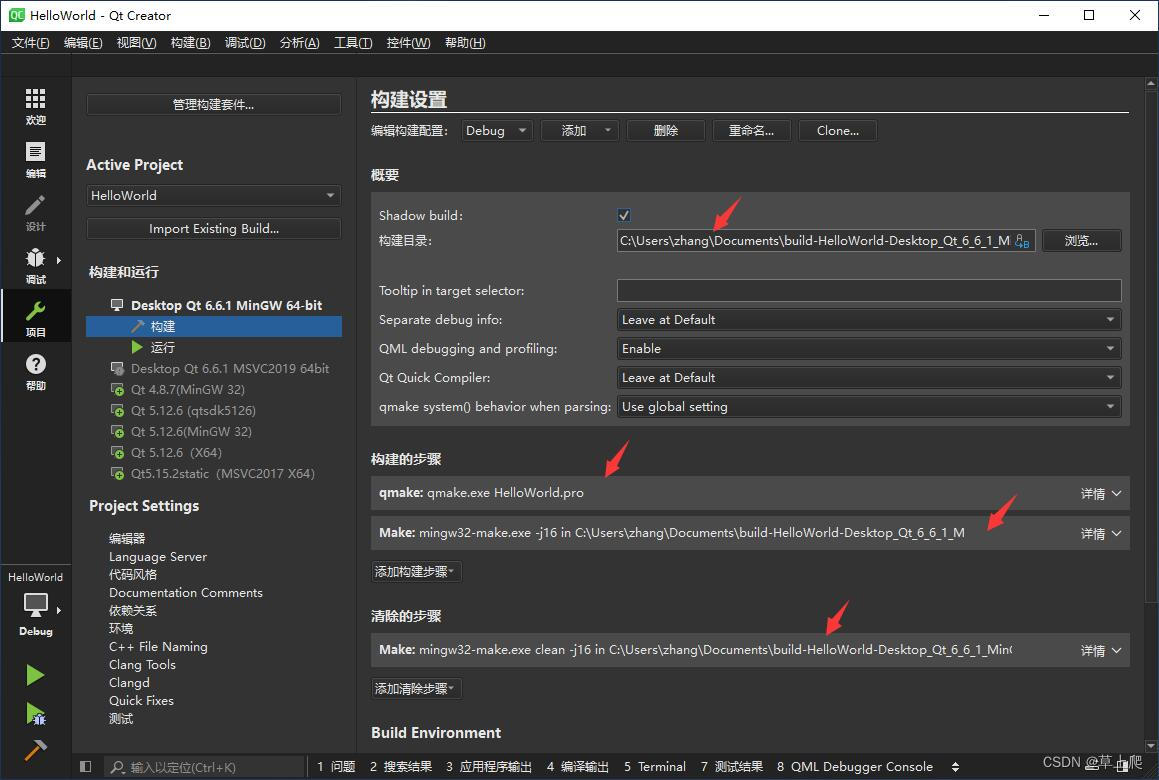Switch to Debug (调试) mode
The height and width of the screenshot is (780, 1159).
(35, 266)
